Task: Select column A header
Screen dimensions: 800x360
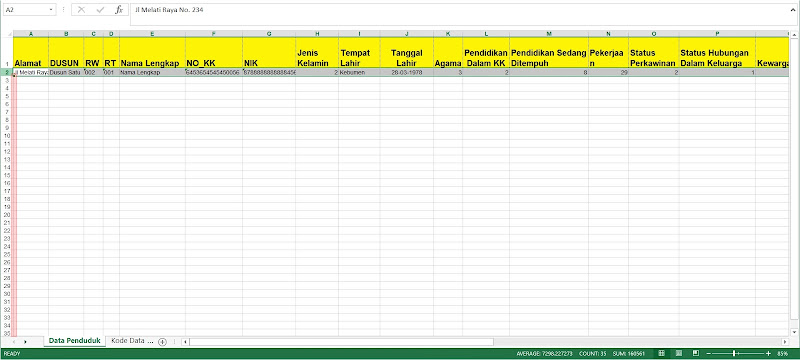Action: point(31,34)
